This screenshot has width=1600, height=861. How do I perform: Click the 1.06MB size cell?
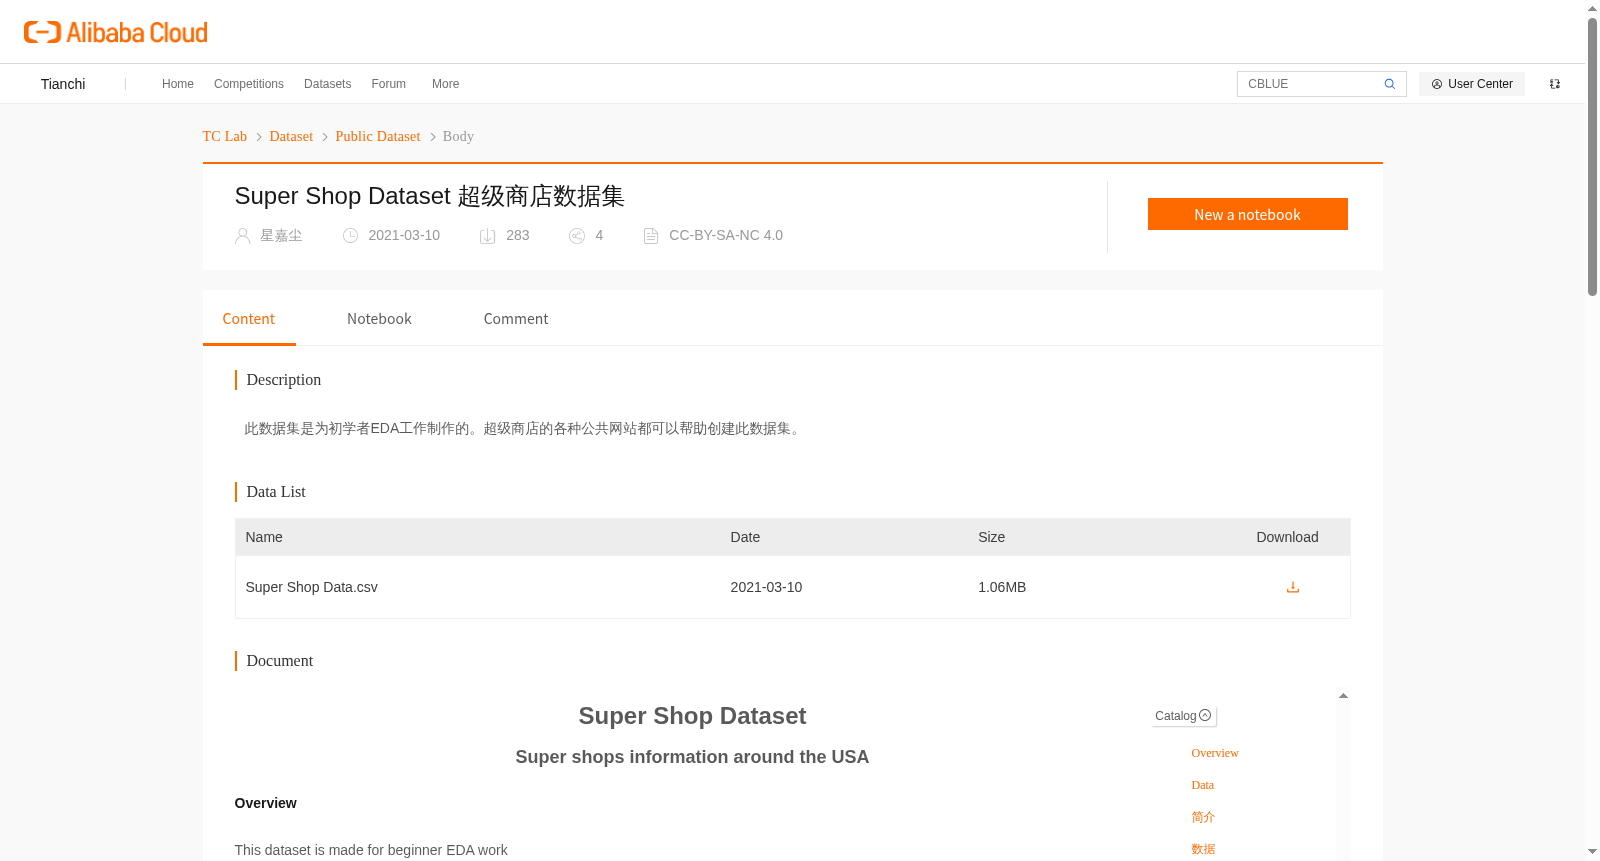[1002, 587]
